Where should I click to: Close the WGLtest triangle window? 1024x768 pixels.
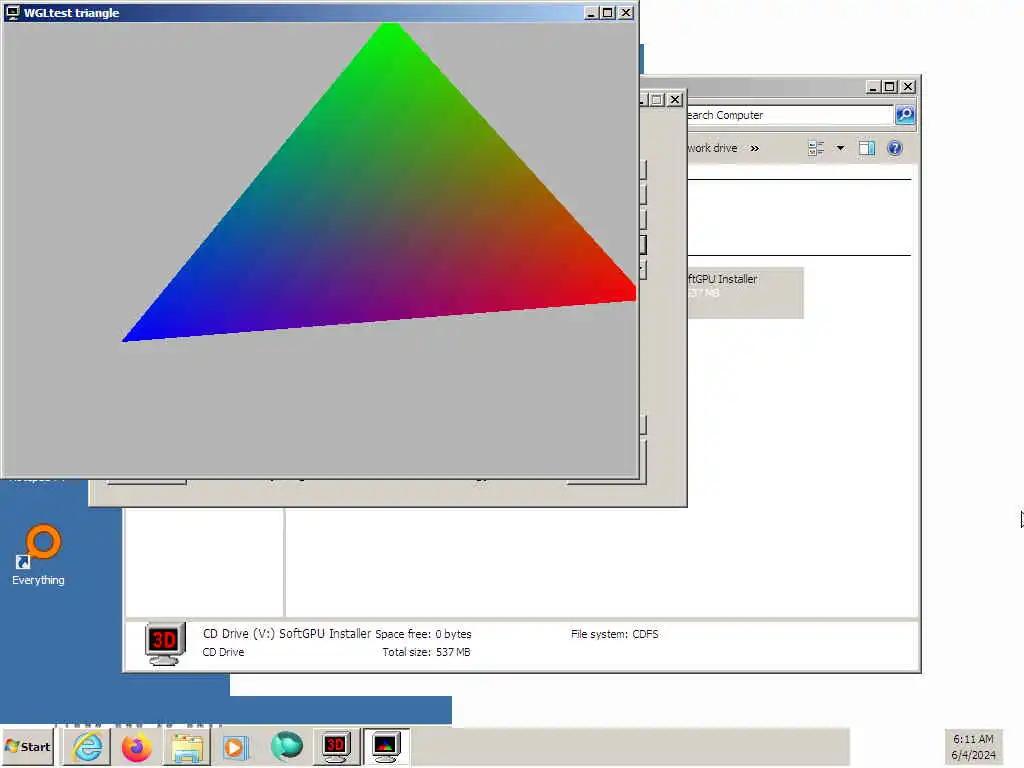click(x=626, y=12)
